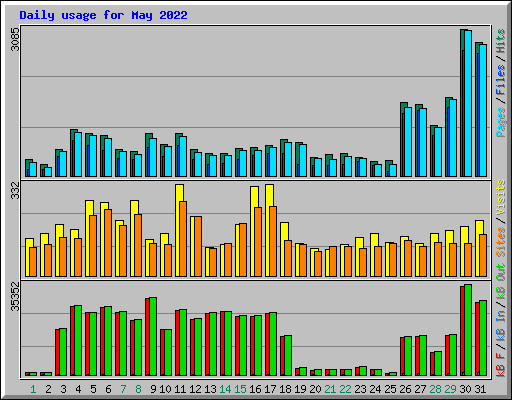Click the day 18 label on the x-axis
This screenshot has width=512, height=400.
[285, 389]
